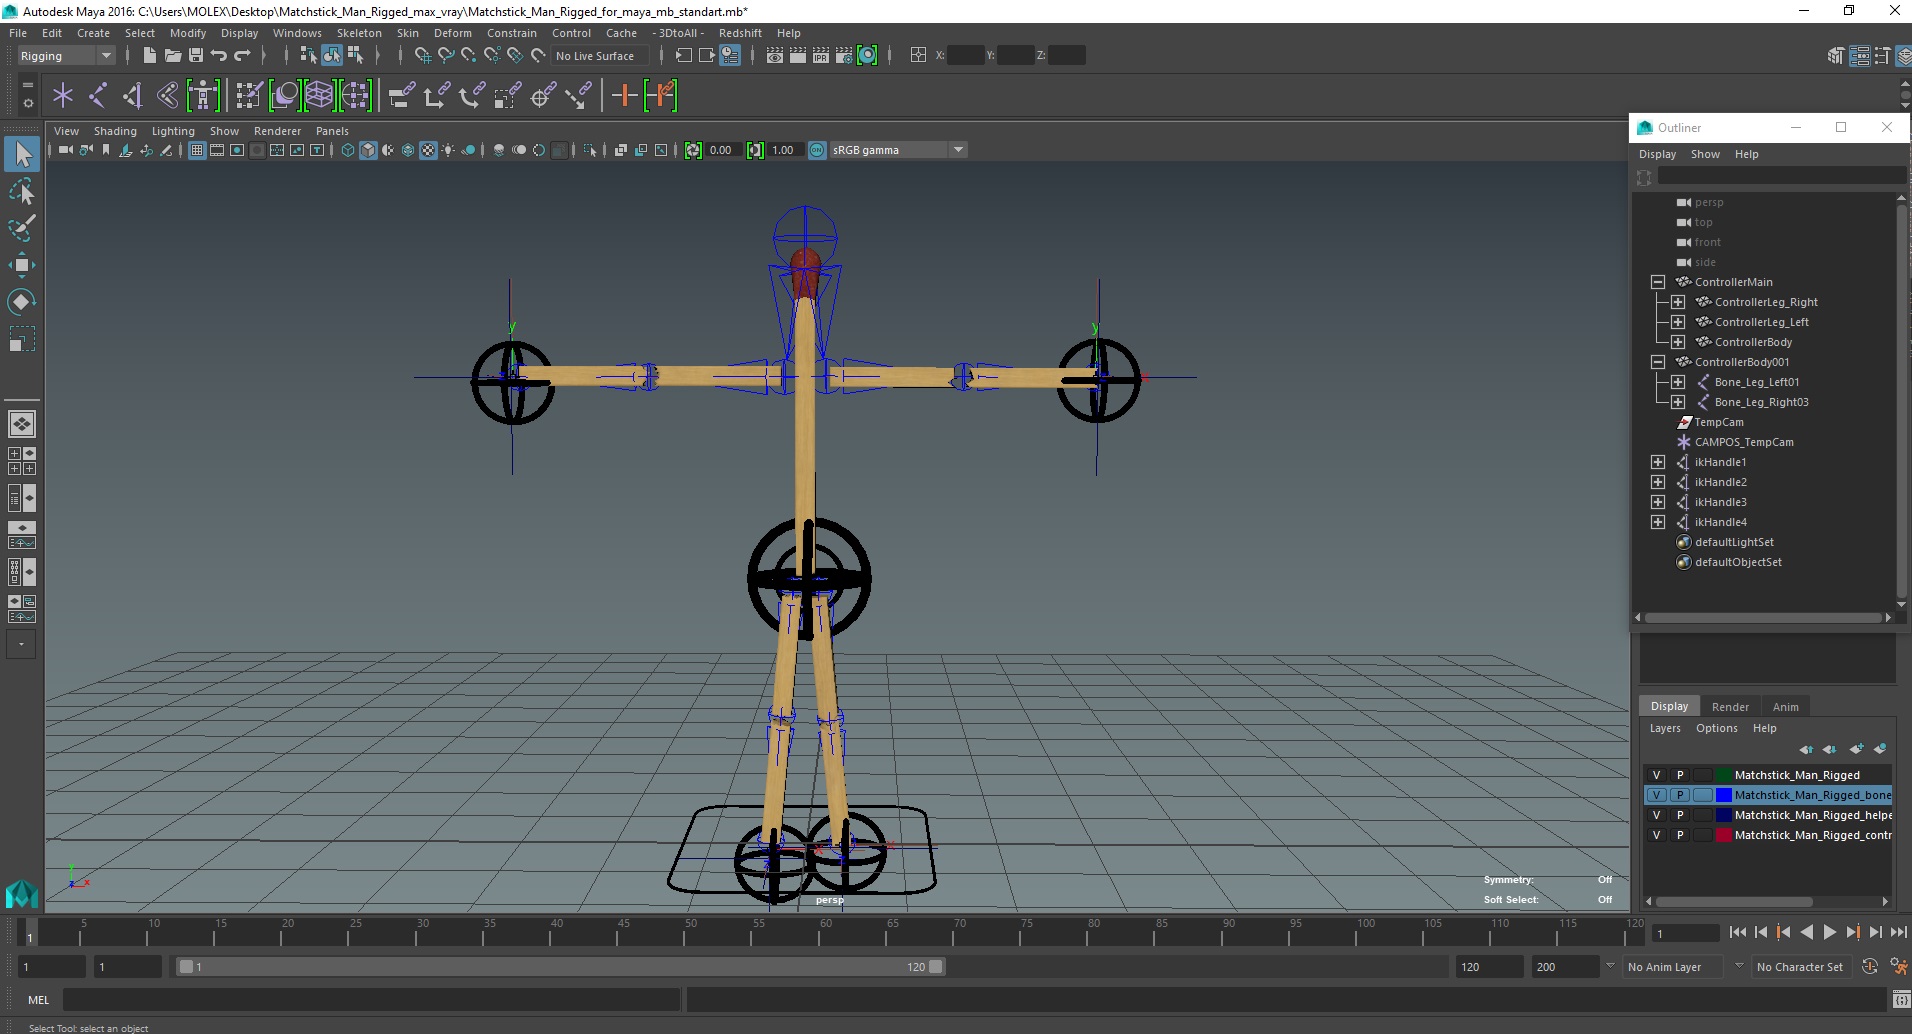Expand ControllerBody in the Outliner
Screen dimensions: 1912x1034
pos(1678,342)
